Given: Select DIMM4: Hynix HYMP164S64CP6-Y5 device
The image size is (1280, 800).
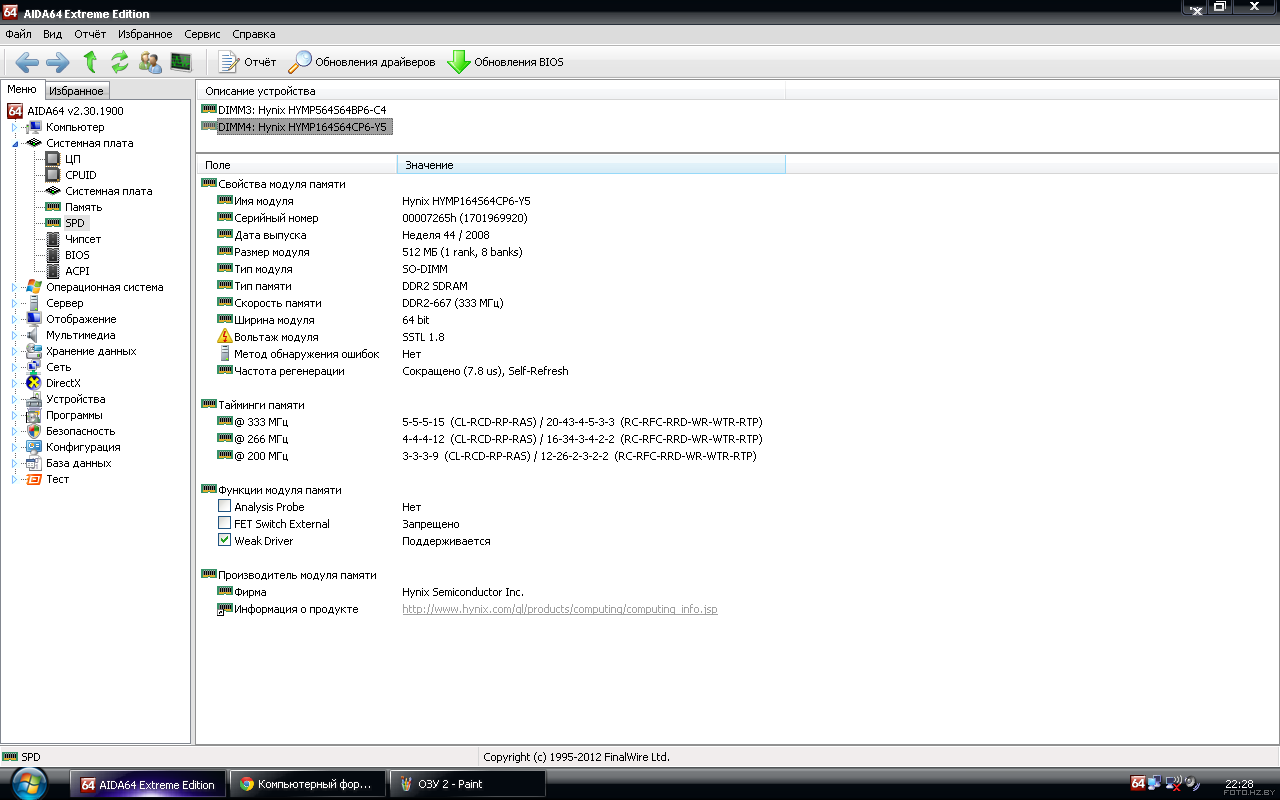Looking at the screenshot, I should [x=304, y=127].
